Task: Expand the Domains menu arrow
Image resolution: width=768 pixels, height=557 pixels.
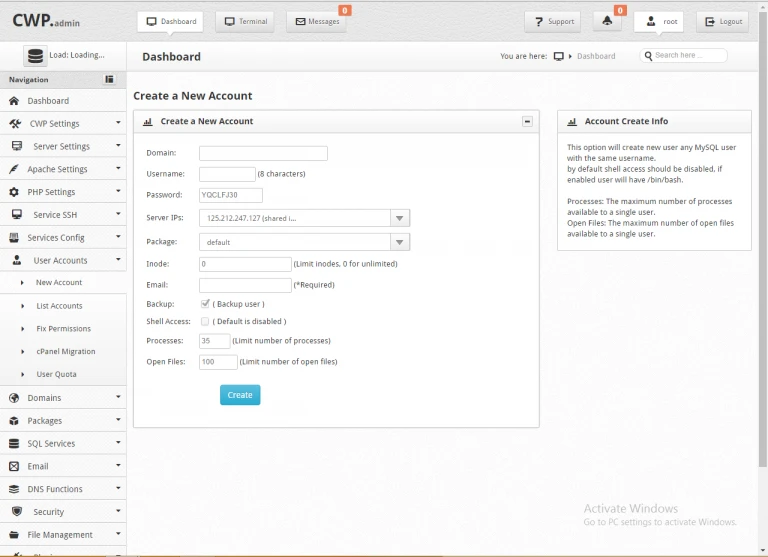Action: (x=118, y=397)
